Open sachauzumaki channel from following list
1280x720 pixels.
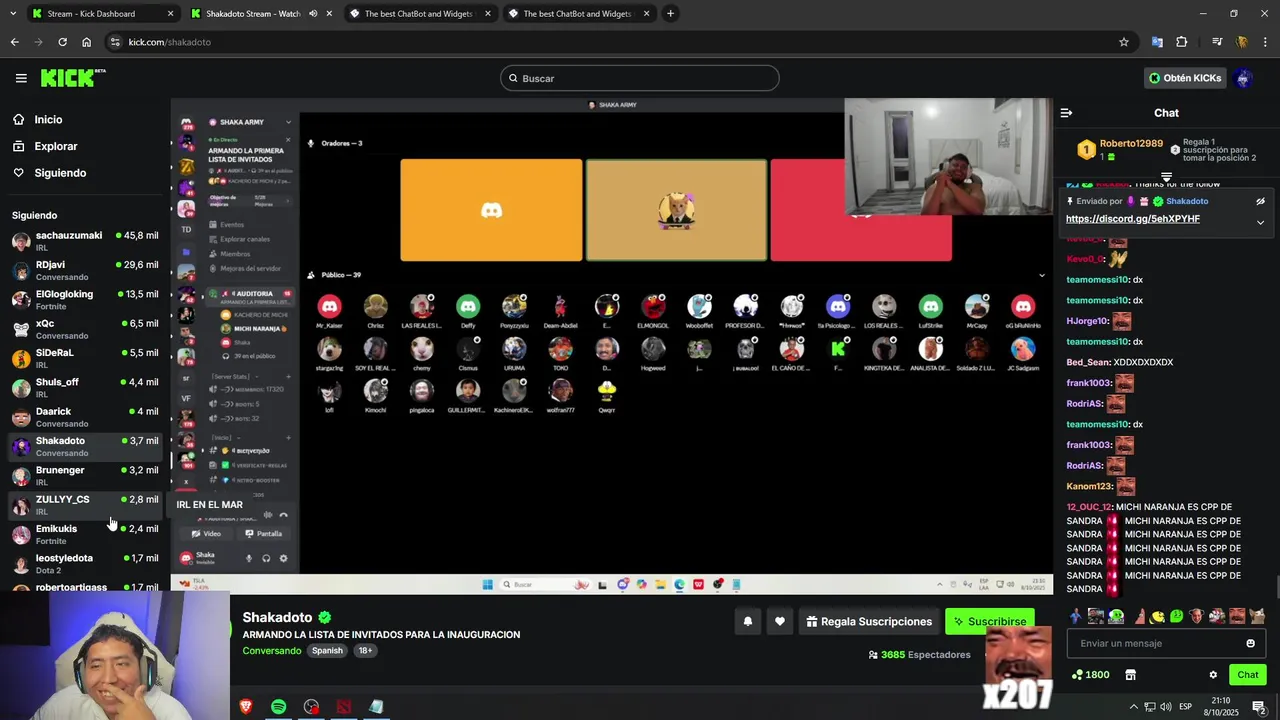click(84, 241)
